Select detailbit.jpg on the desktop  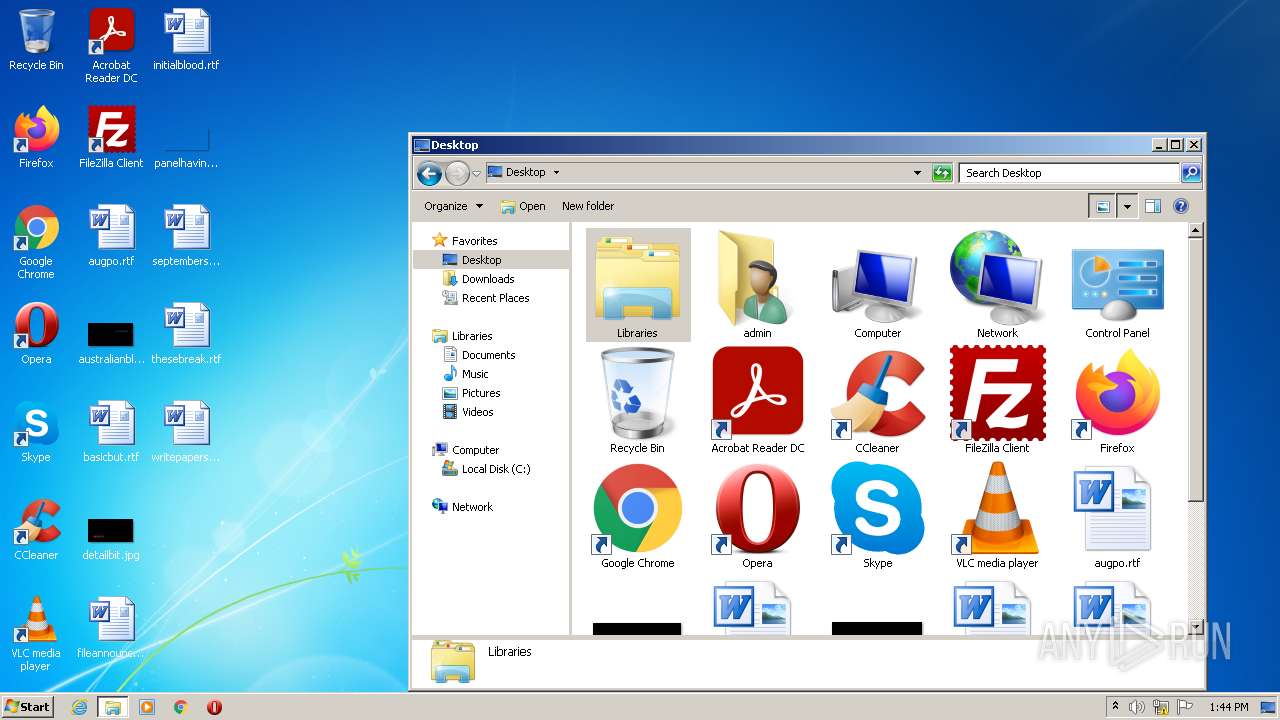point(111,538)
